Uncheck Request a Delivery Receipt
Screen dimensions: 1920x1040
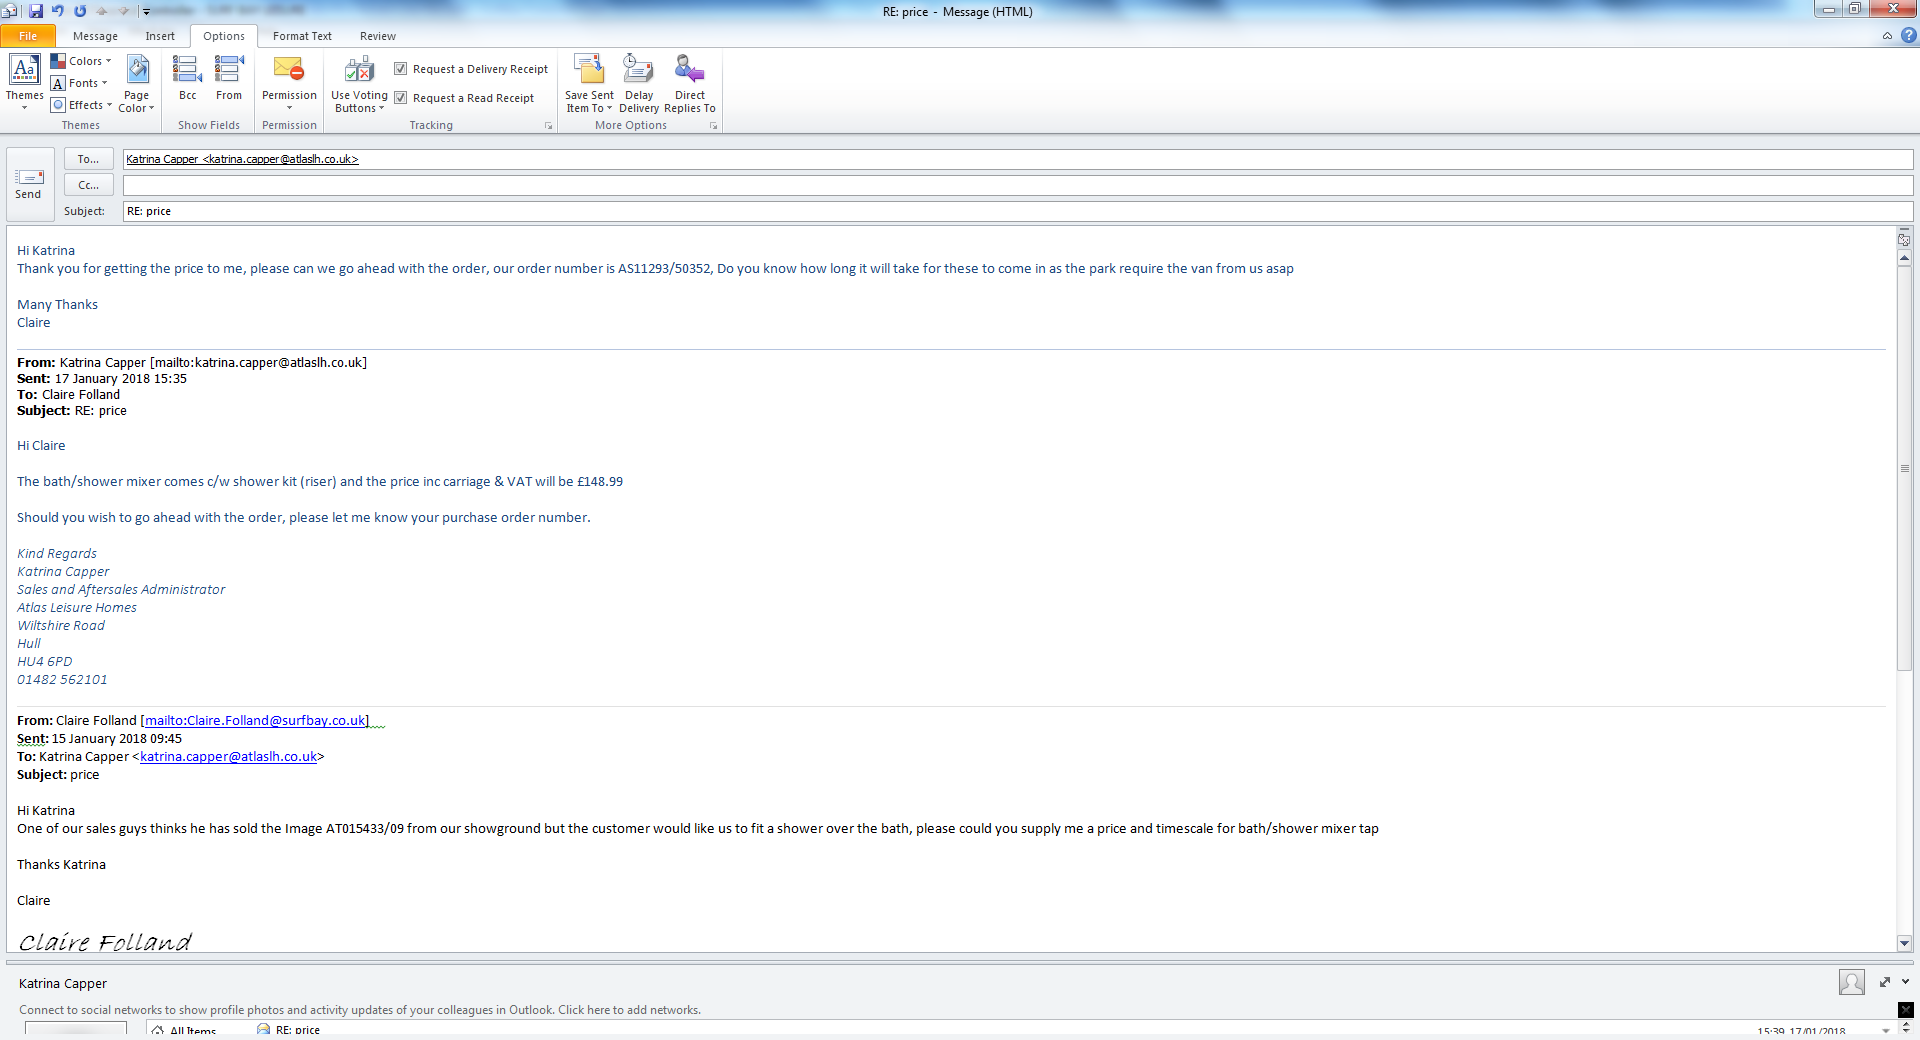401,69
